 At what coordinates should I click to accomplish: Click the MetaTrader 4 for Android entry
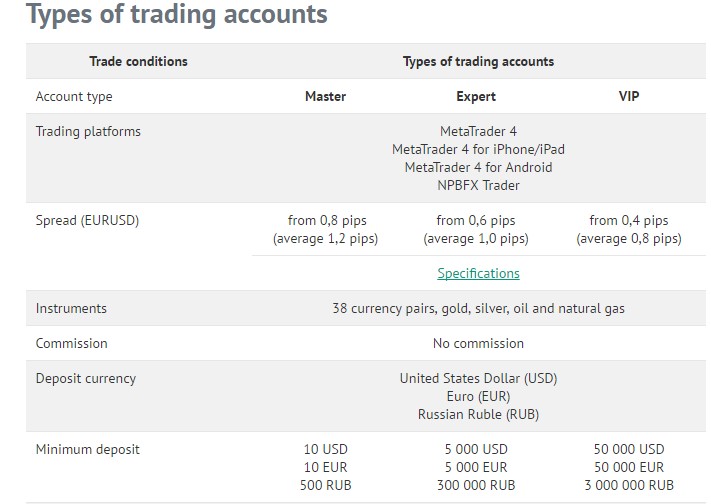478,167
